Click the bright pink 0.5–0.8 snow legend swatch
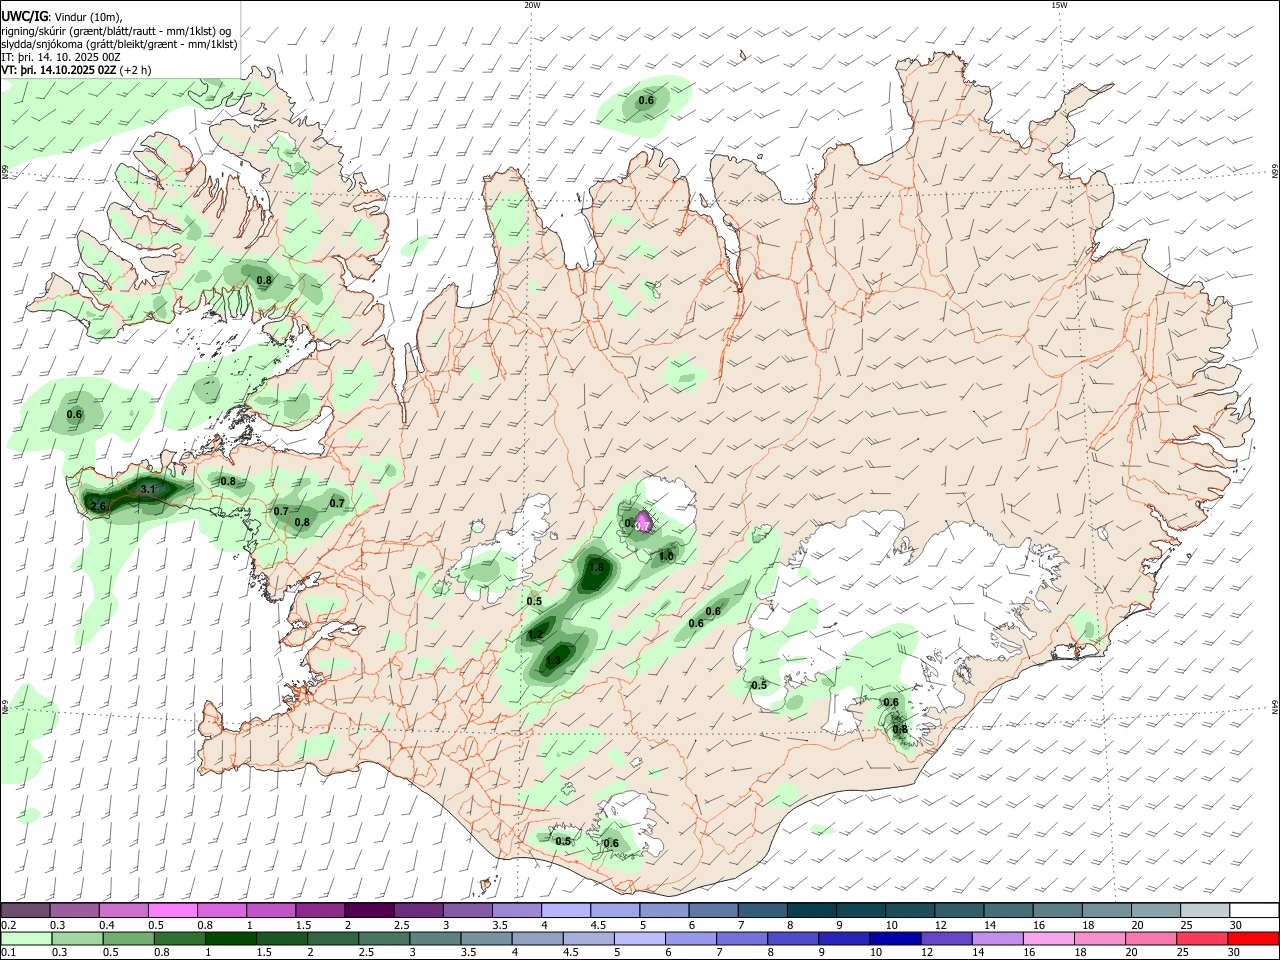Image resolution: width=1280 pixels, height=960 pixels. [x=173, y=911]
